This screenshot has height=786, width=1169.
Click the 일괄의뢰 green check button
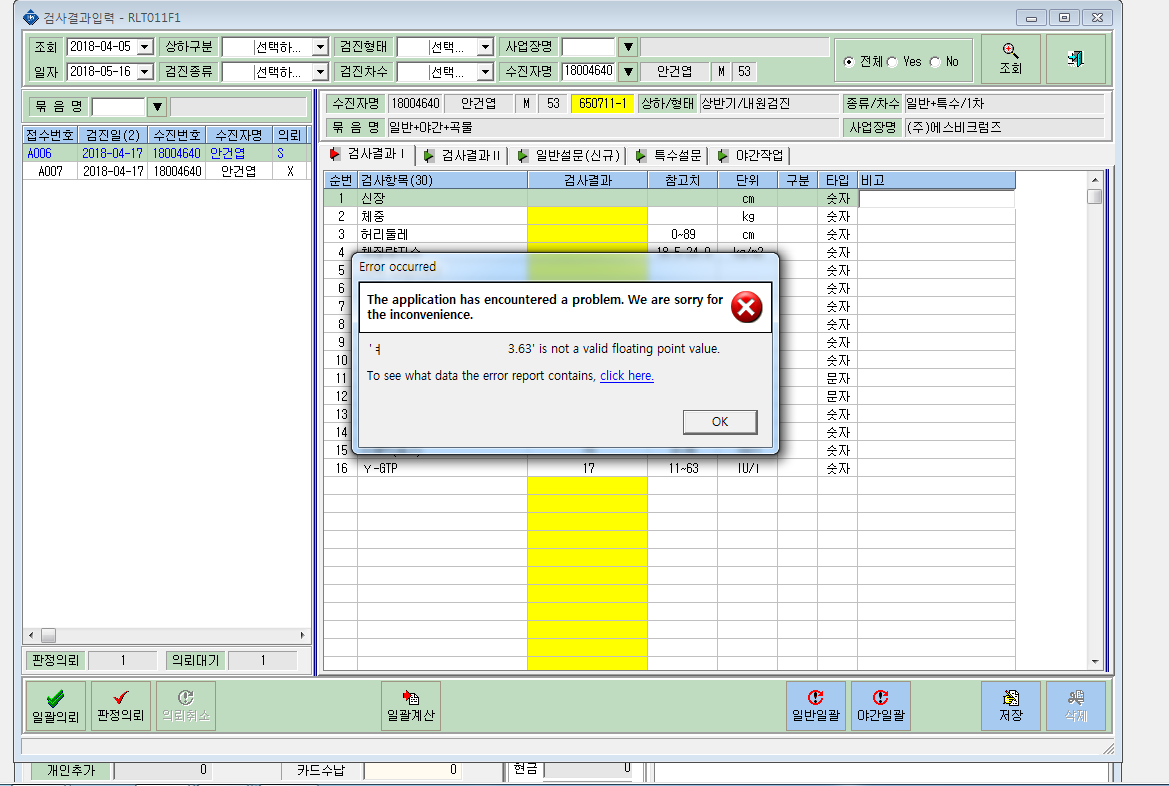coord(55,705)
